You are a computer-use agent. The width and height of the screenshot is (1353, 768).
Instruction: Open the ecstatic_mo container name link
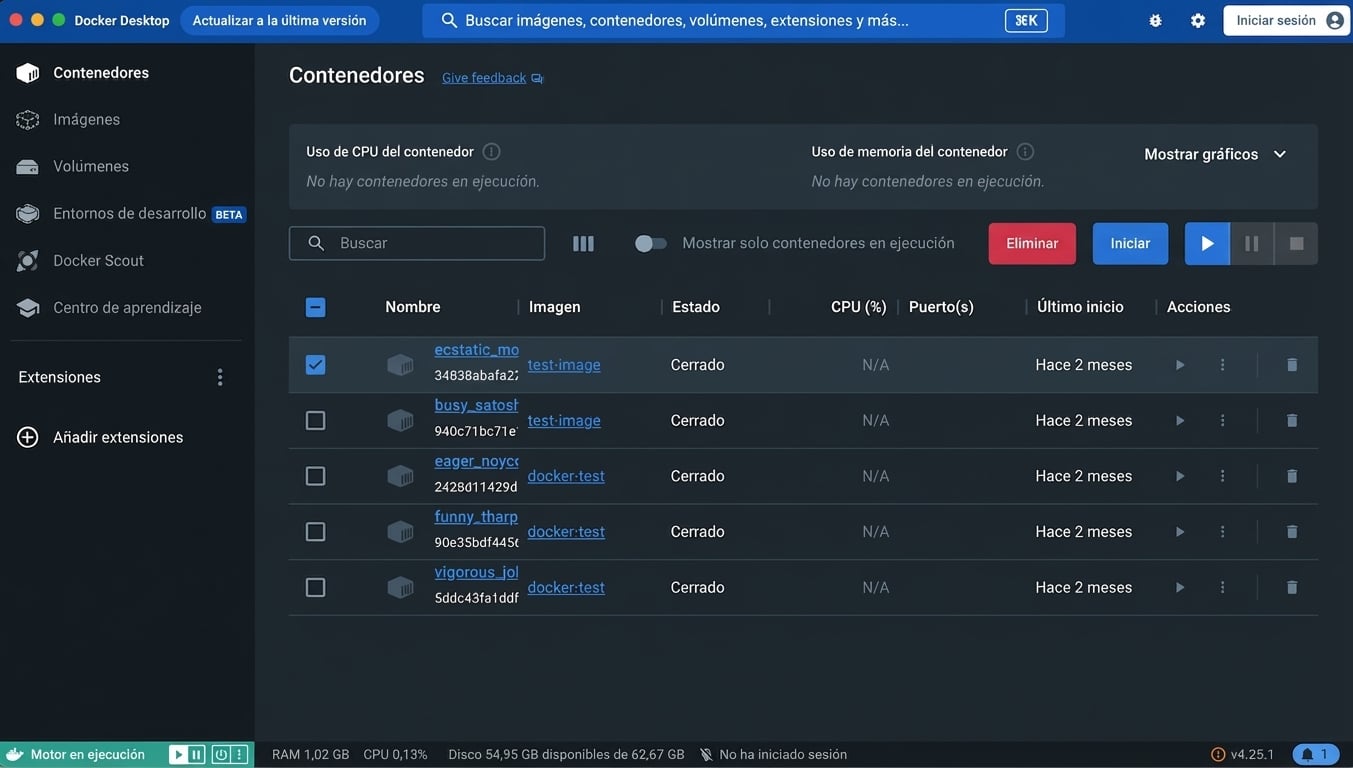coord(476,350)
